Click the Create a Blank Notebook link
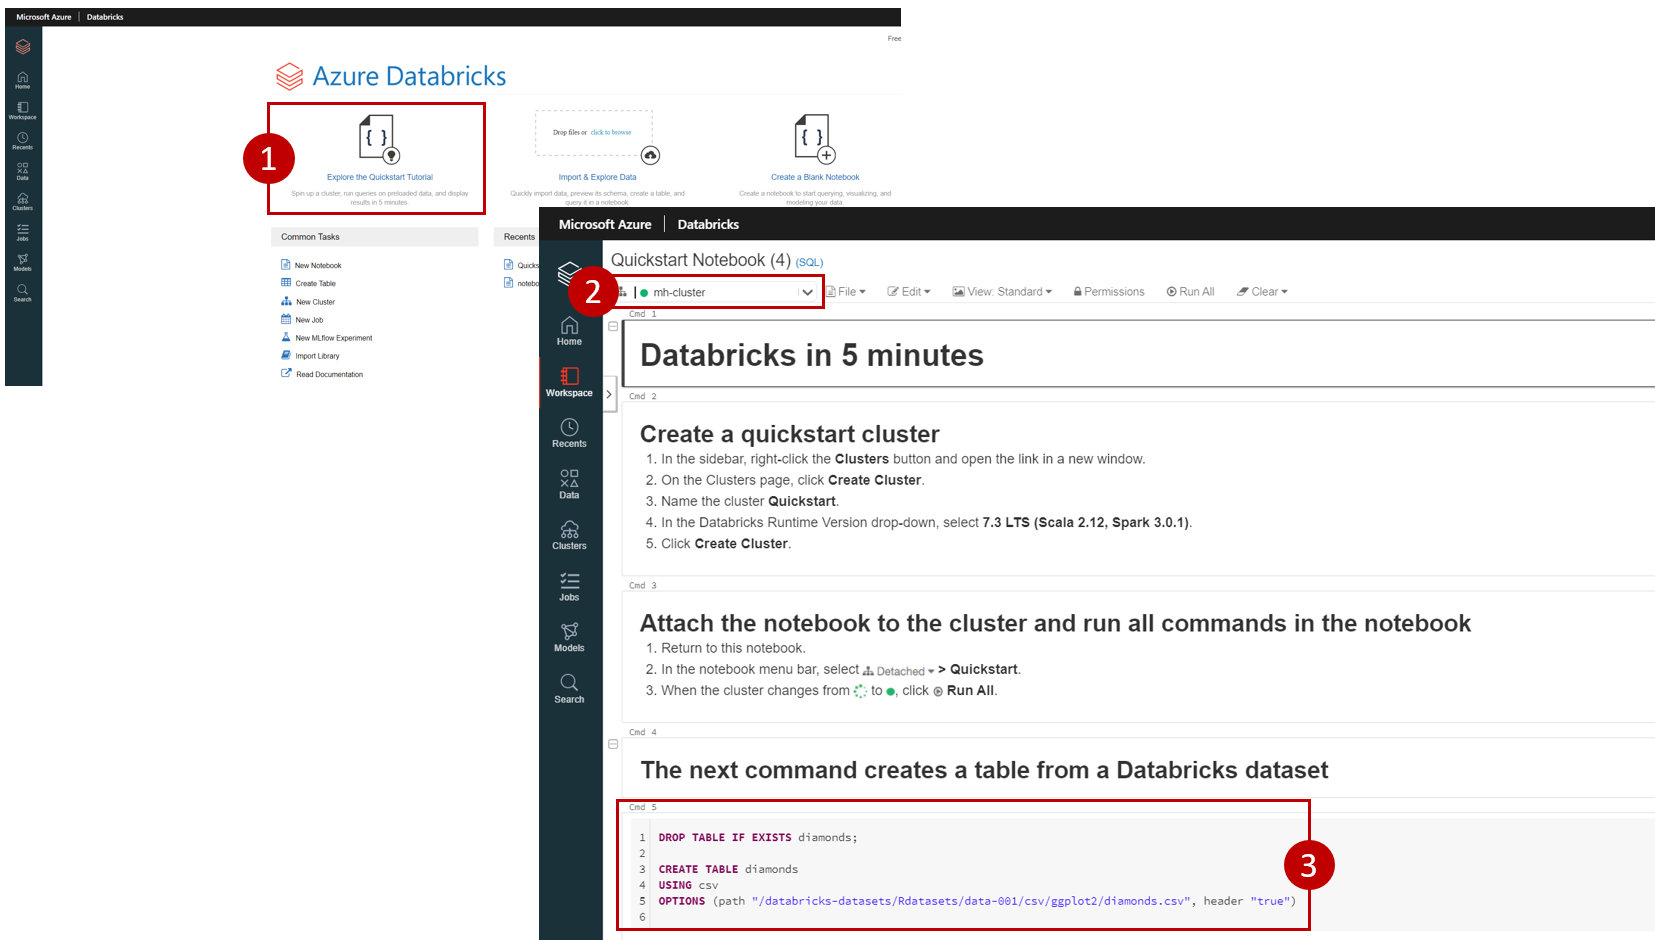The image size is (1655, 940). click(x=815, y=177)
